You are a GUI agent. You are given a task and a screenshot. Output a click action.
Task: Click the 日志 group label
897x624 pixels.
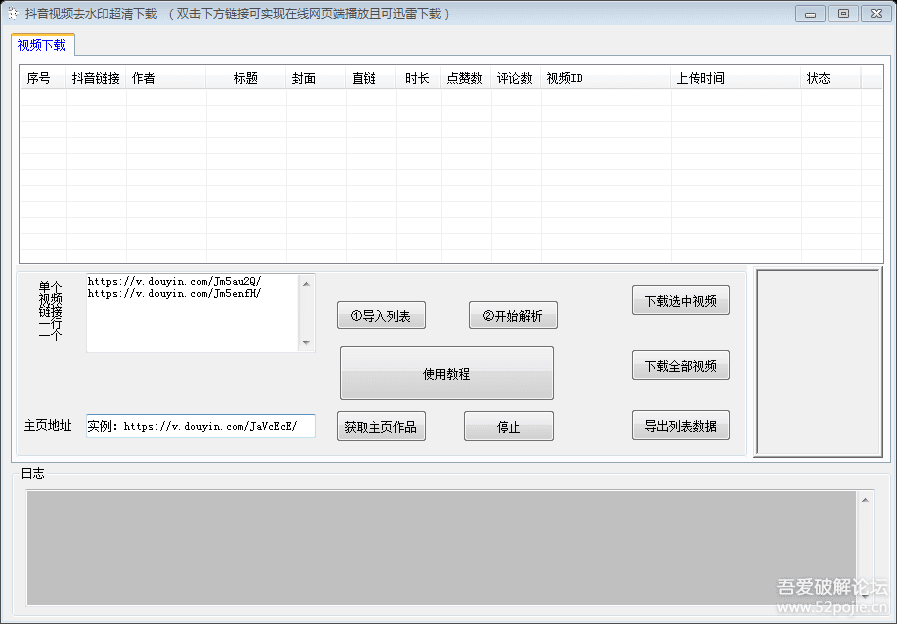tap(33, 473)
